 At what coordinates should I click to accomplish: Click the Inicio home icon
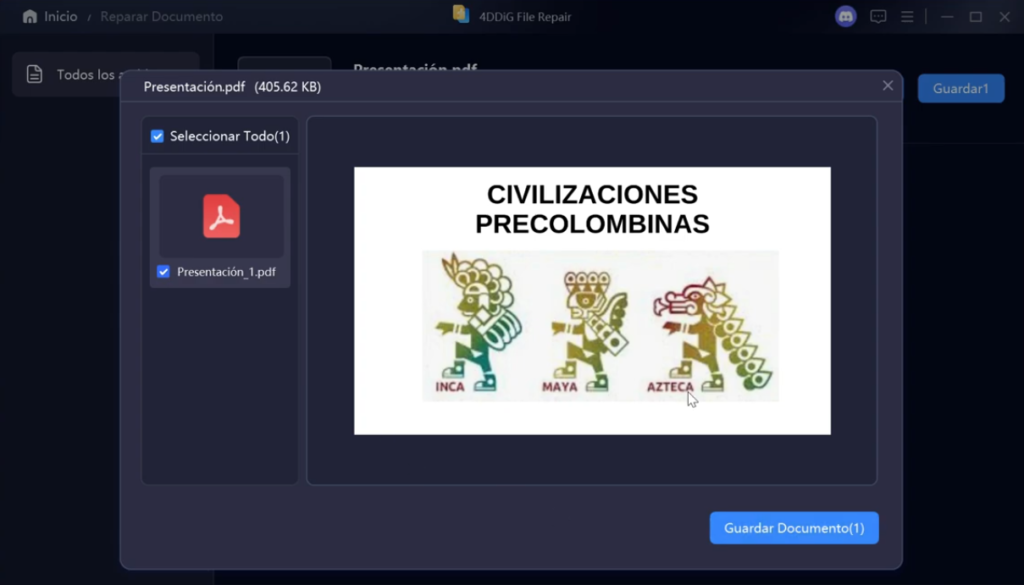pyautogui.click(x=29, y=17)
